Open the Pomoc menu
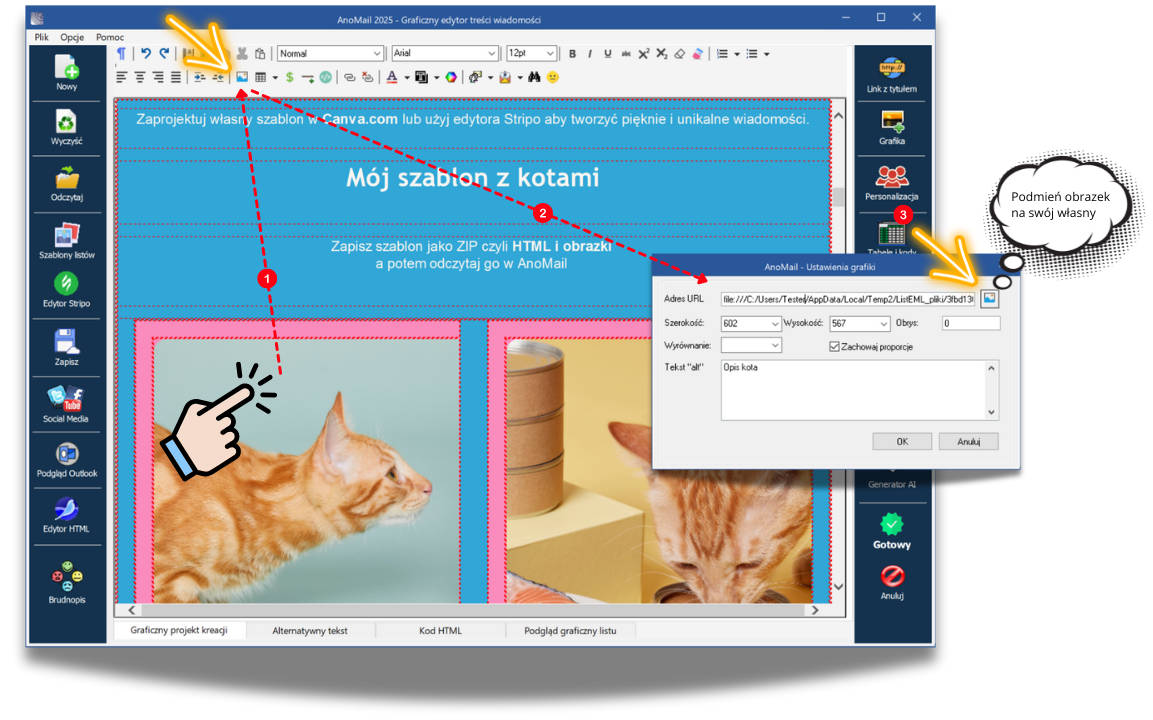The height and width of the screenshot is (720, 1153). (x=110, y=37)
